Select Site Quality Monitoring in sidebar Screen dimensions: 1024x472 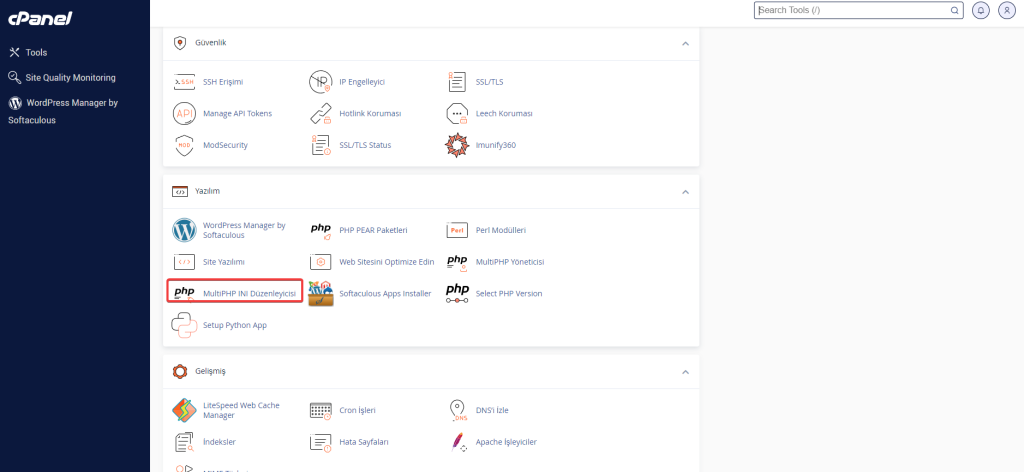pyautogui.click(x=70, y=77)
